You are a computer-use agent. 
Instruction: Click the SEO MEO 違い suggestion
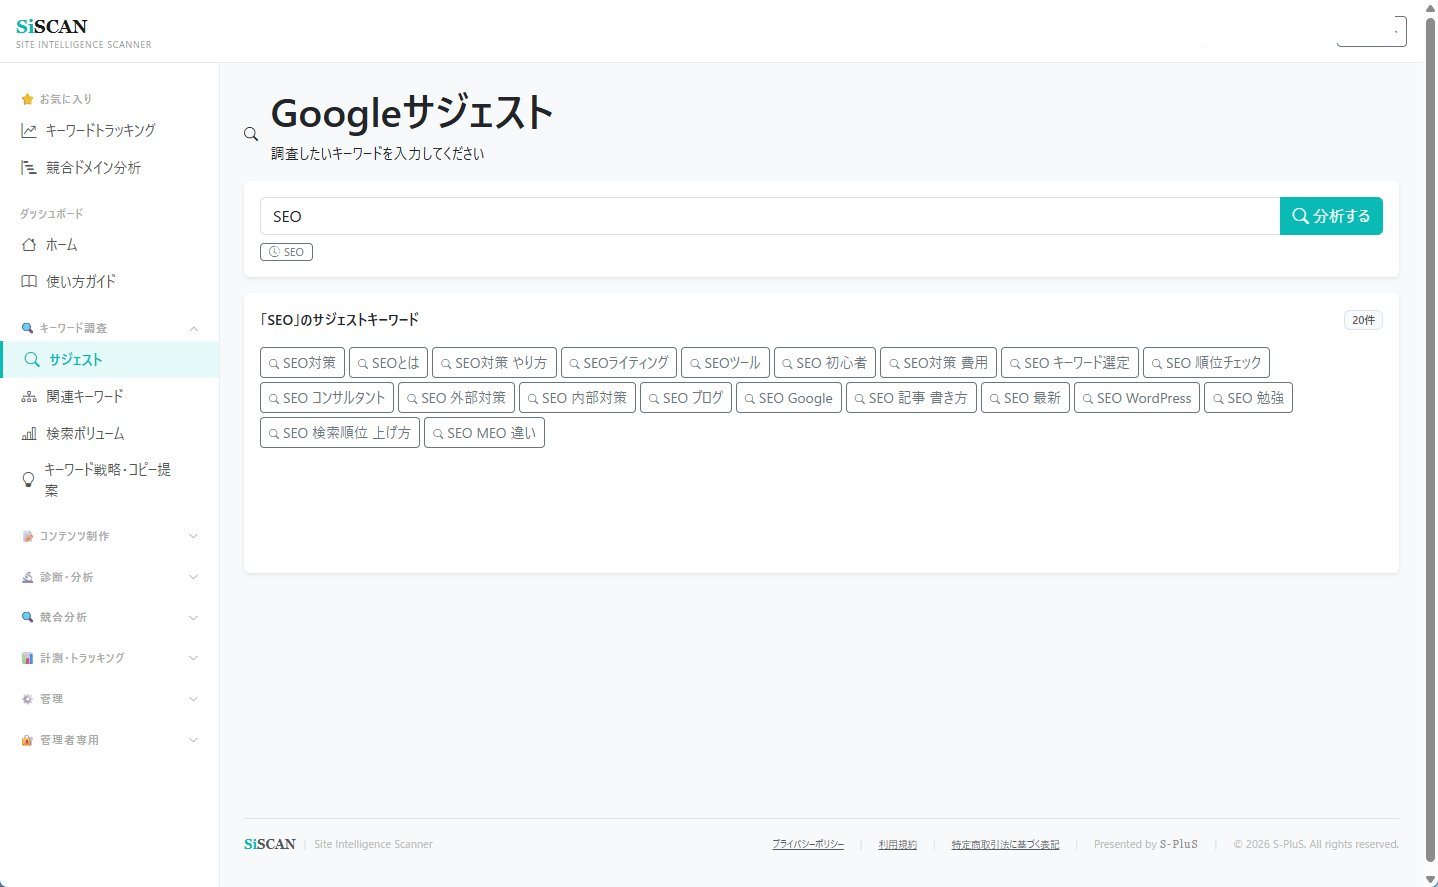coord(484,433)
